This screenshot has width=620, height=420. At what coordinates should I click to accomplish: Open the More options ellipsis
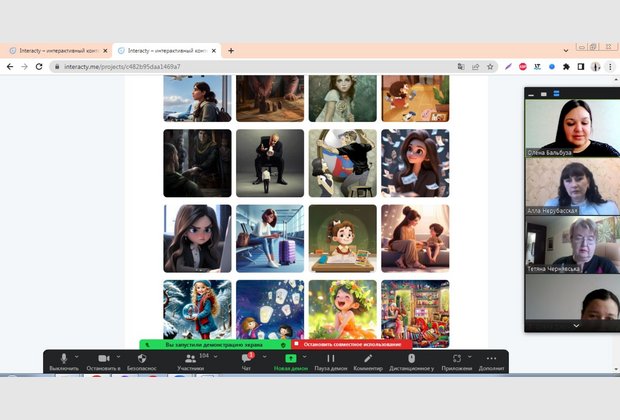(491, 358)
